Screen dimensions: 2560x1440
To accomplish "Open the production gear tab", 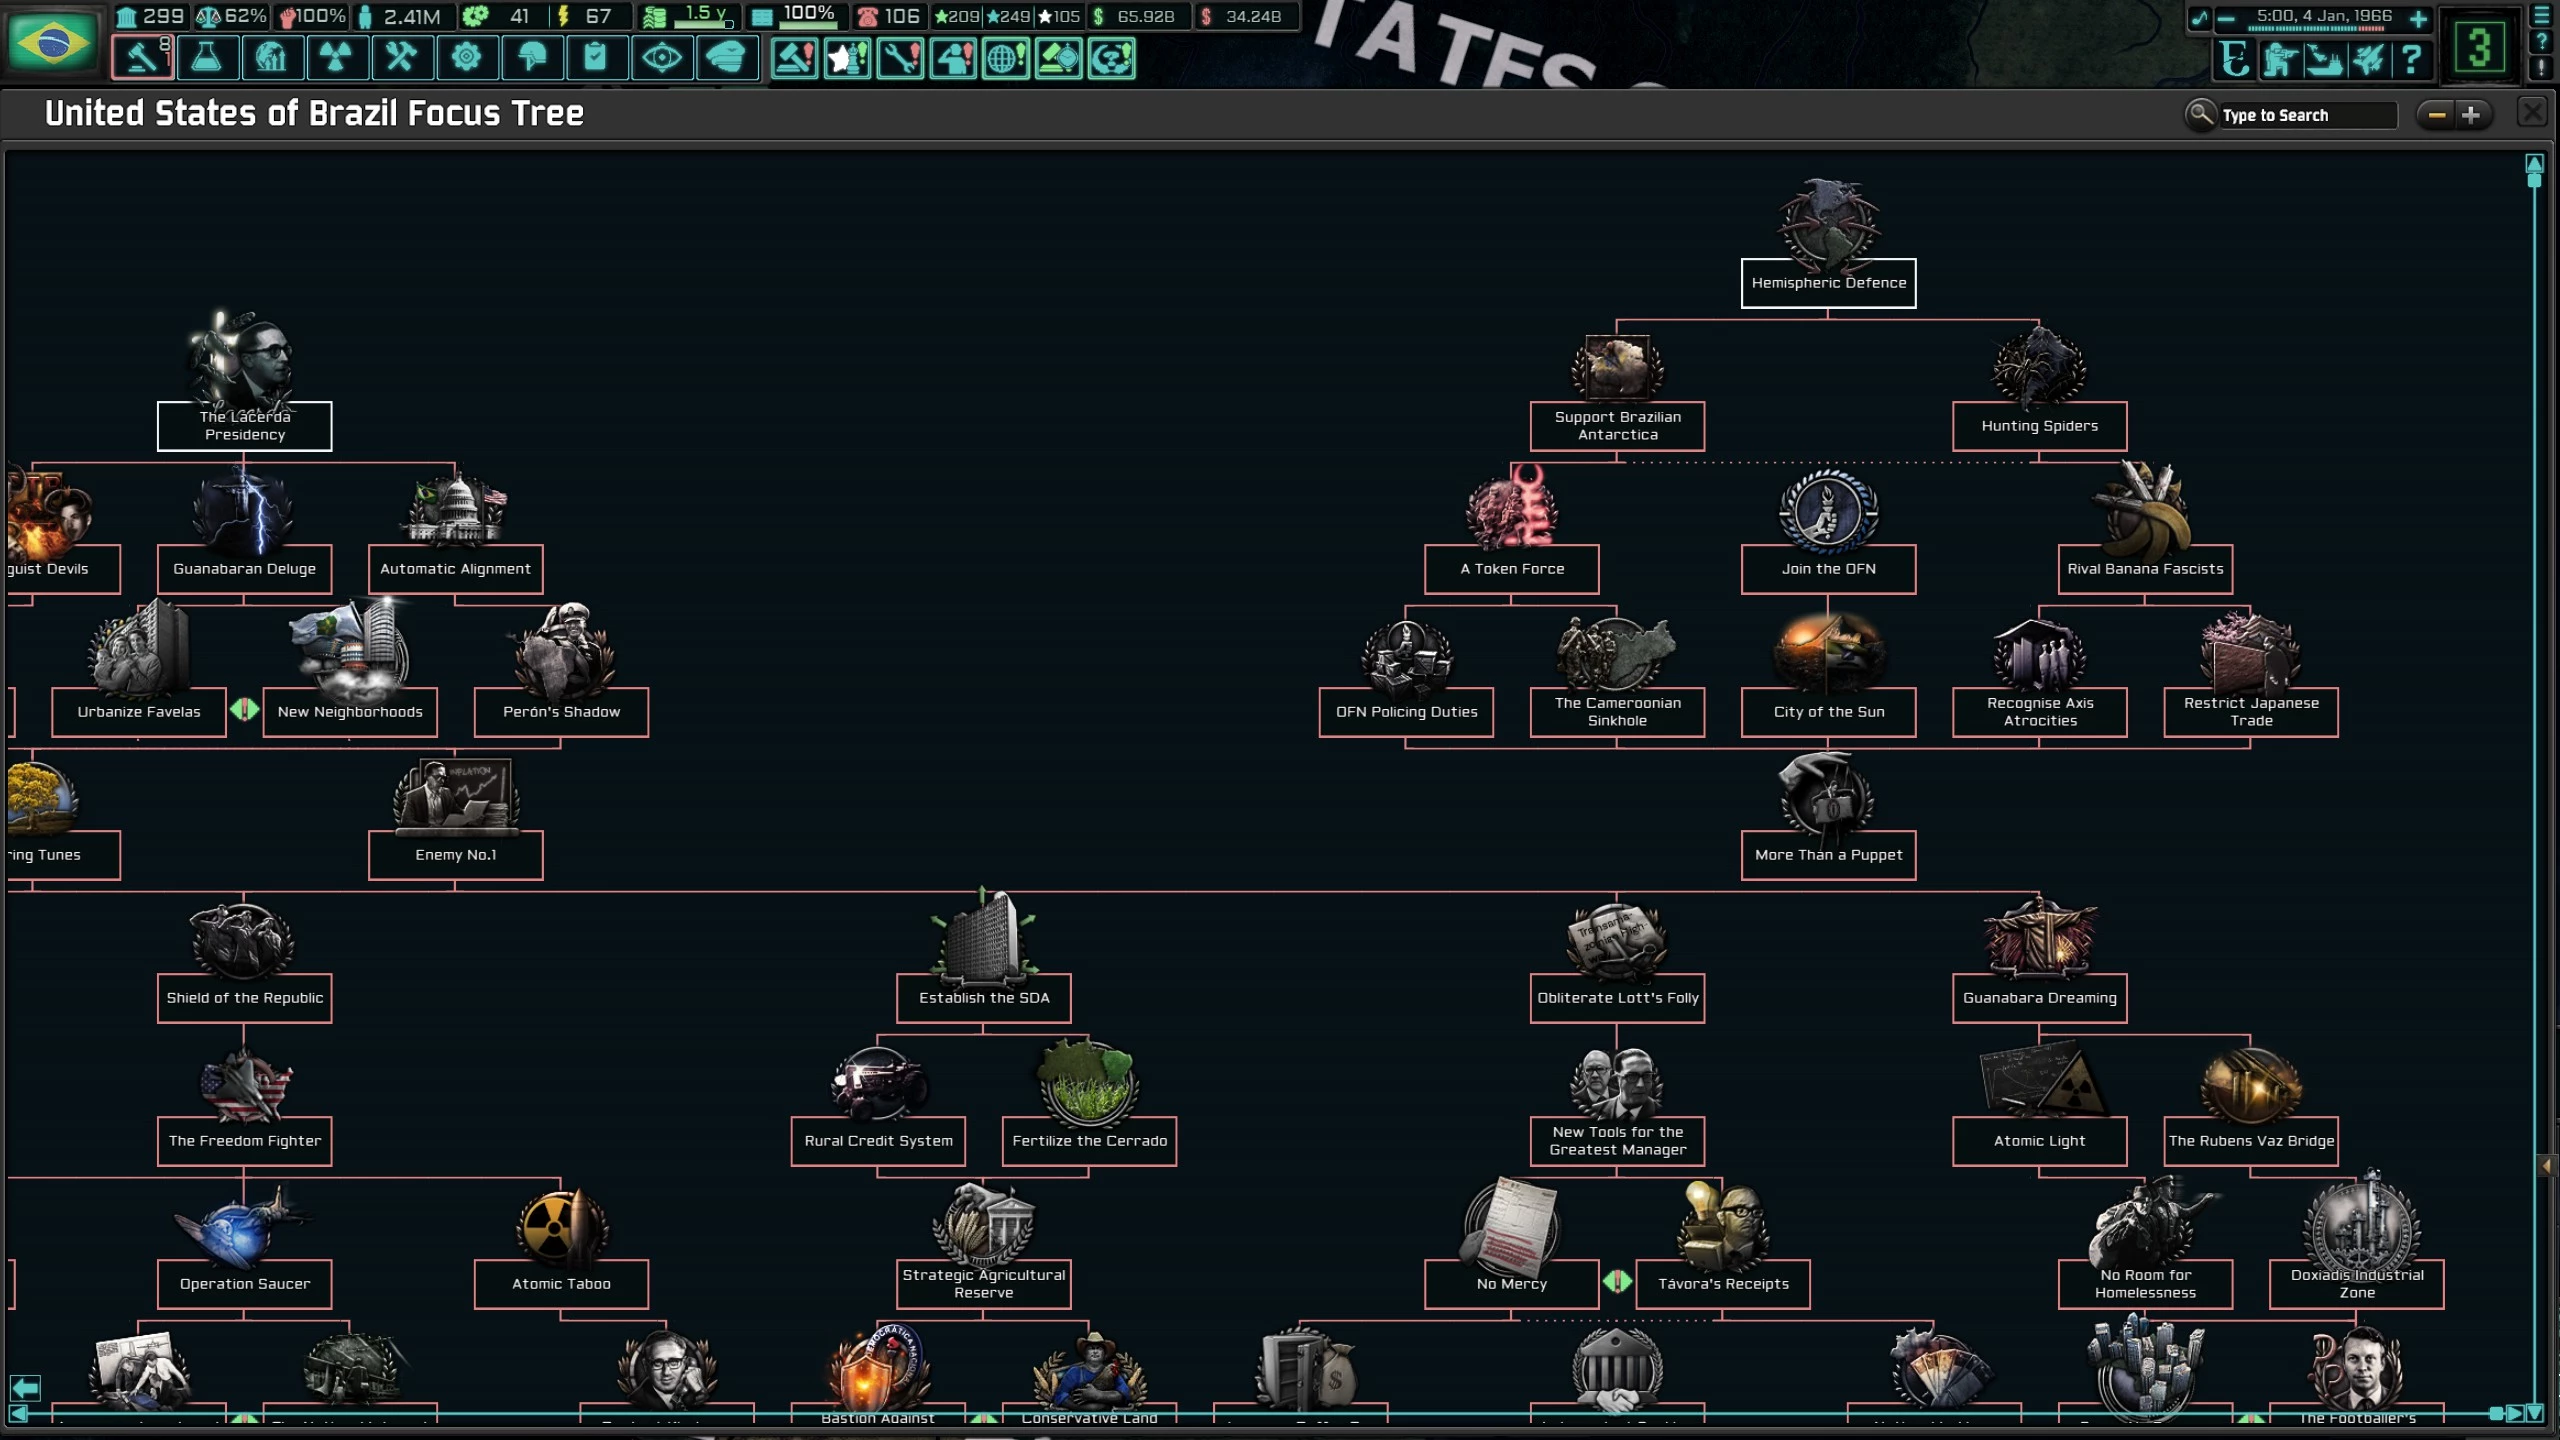I will click(x=466, y=58).
